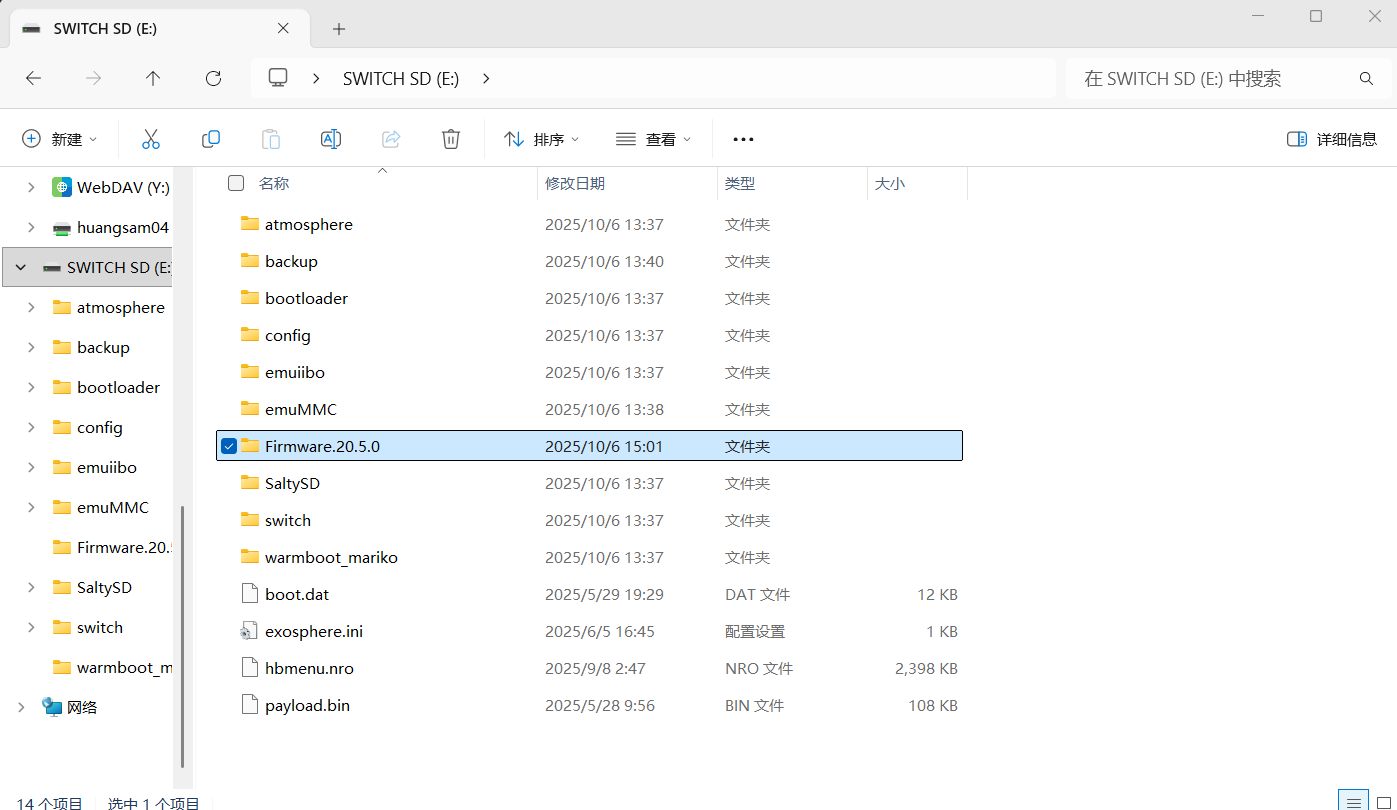This screenshot has height=810, width=1397.
Task: Toggle the 详细信息 details pane button
Action: point(1332,139)
